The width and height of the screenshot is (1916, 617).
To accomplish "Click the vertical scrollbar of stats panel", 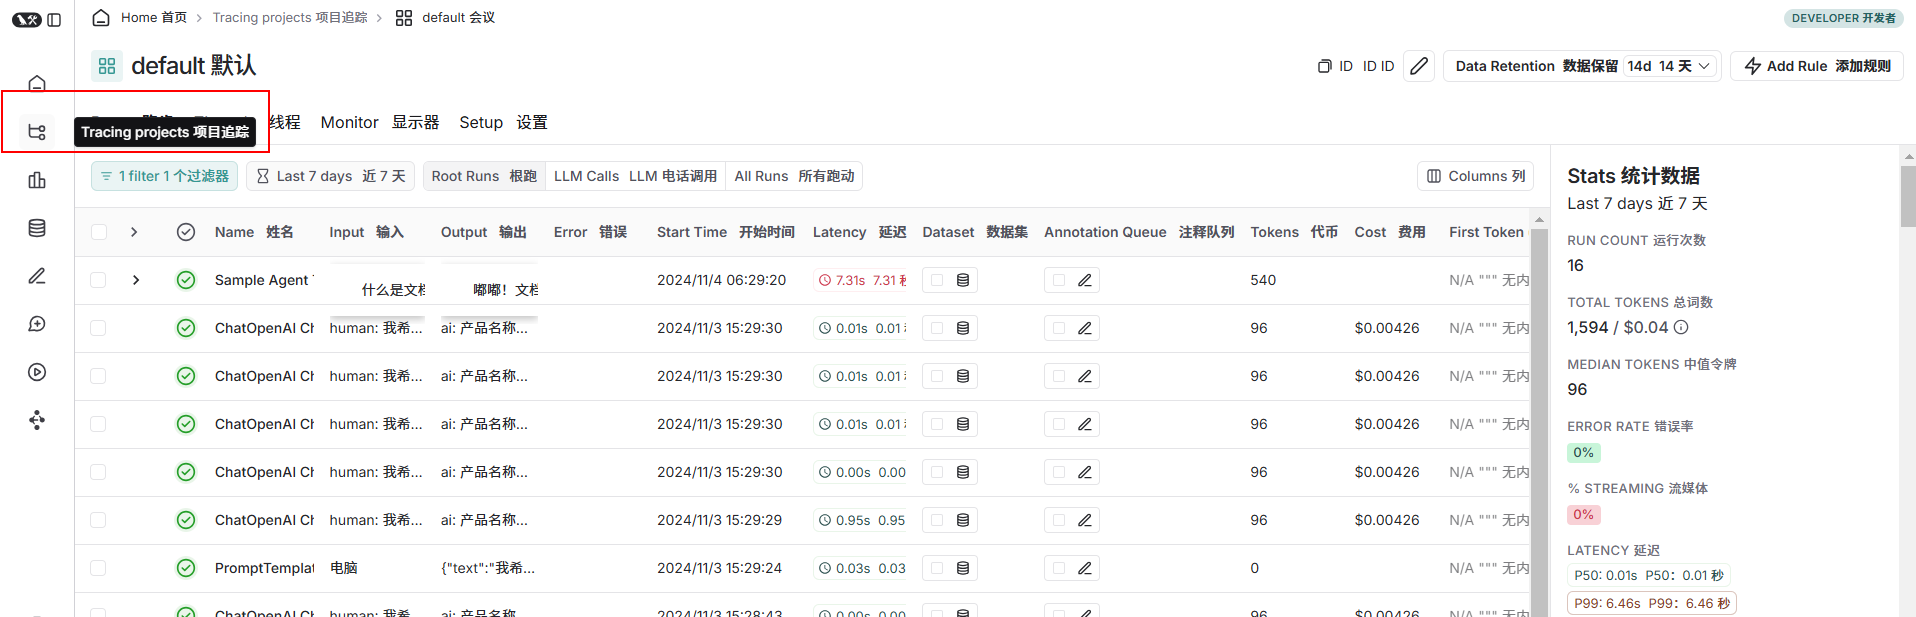I will (1908, 195).
